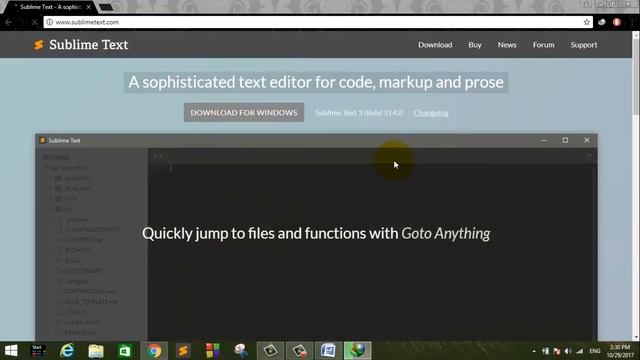Click the colorful four-square taskbar icon

pyautogui.click(x=212, y=351)
